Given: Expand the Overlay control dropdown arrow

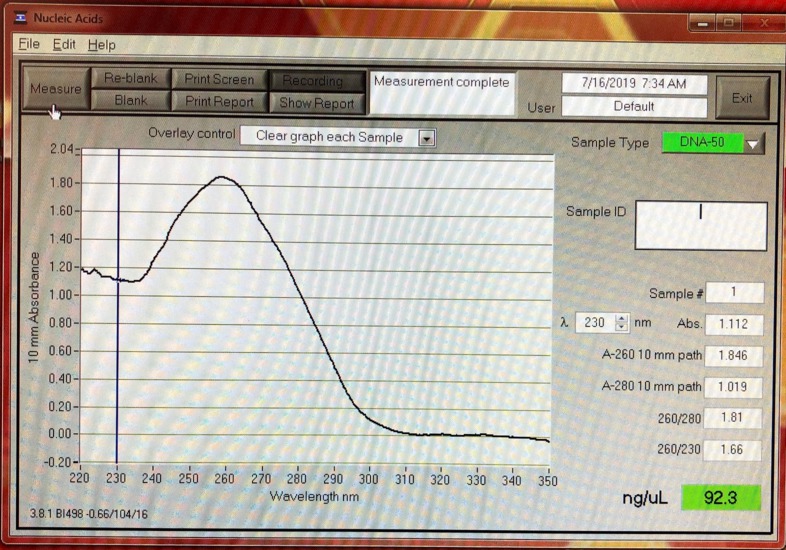Looking at the screenshot, I should [427, 137].
